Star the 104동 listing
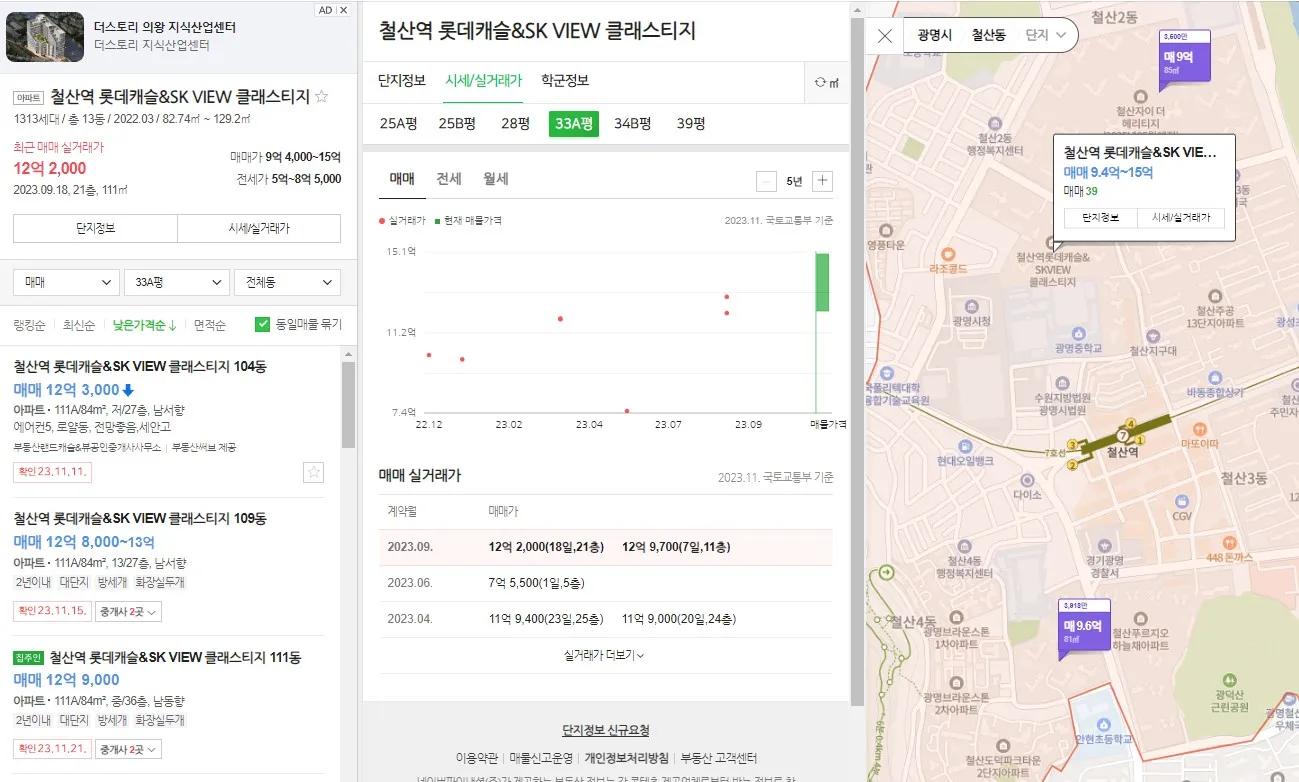The width and height of the screenshot is (1299, 782). [x=314, y=472]
